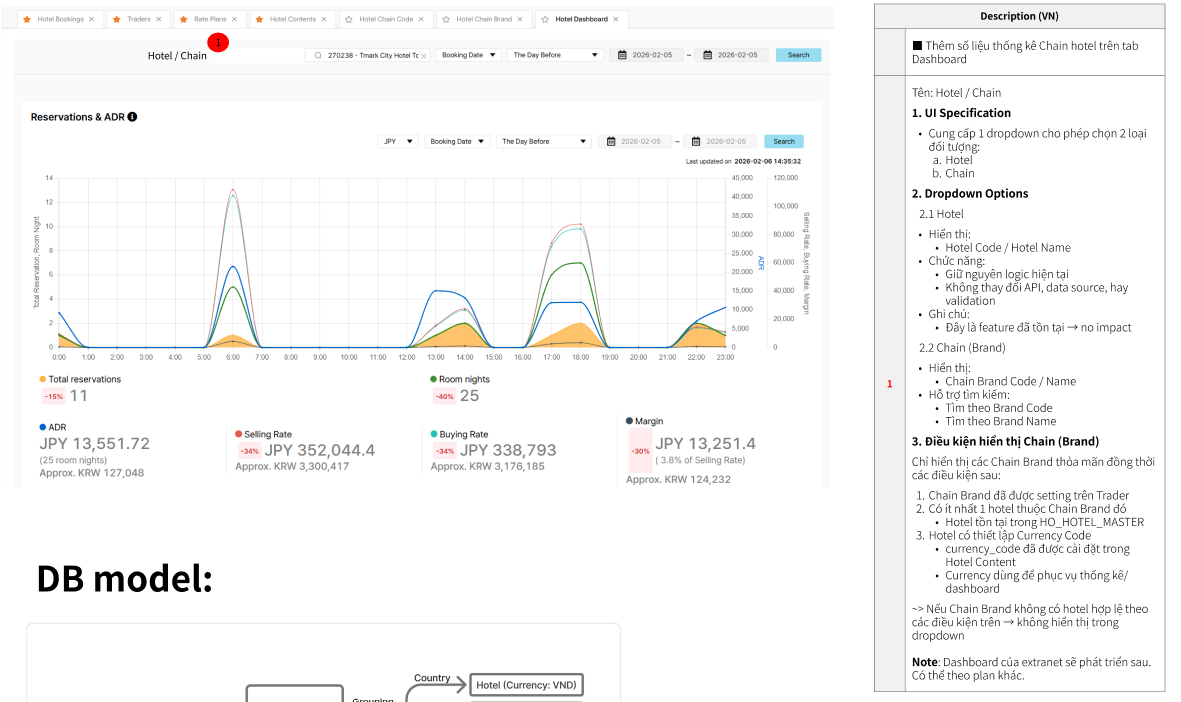Click the star icon on Hotel Bookings tab
This screenshot has width=1181, height=702.
pos(27,19)
